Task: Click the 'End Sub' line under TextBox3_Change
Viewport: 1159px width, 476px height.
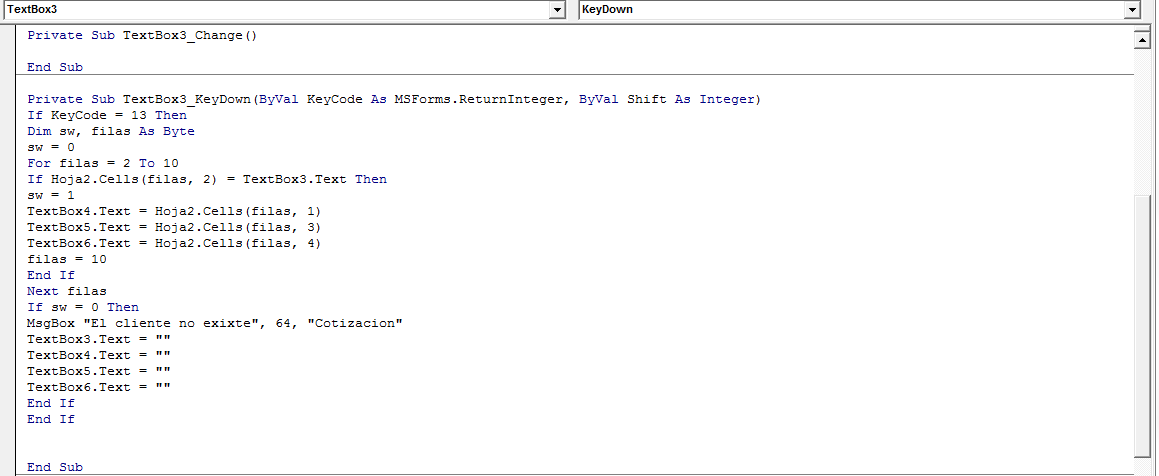Action: (55, 67)
